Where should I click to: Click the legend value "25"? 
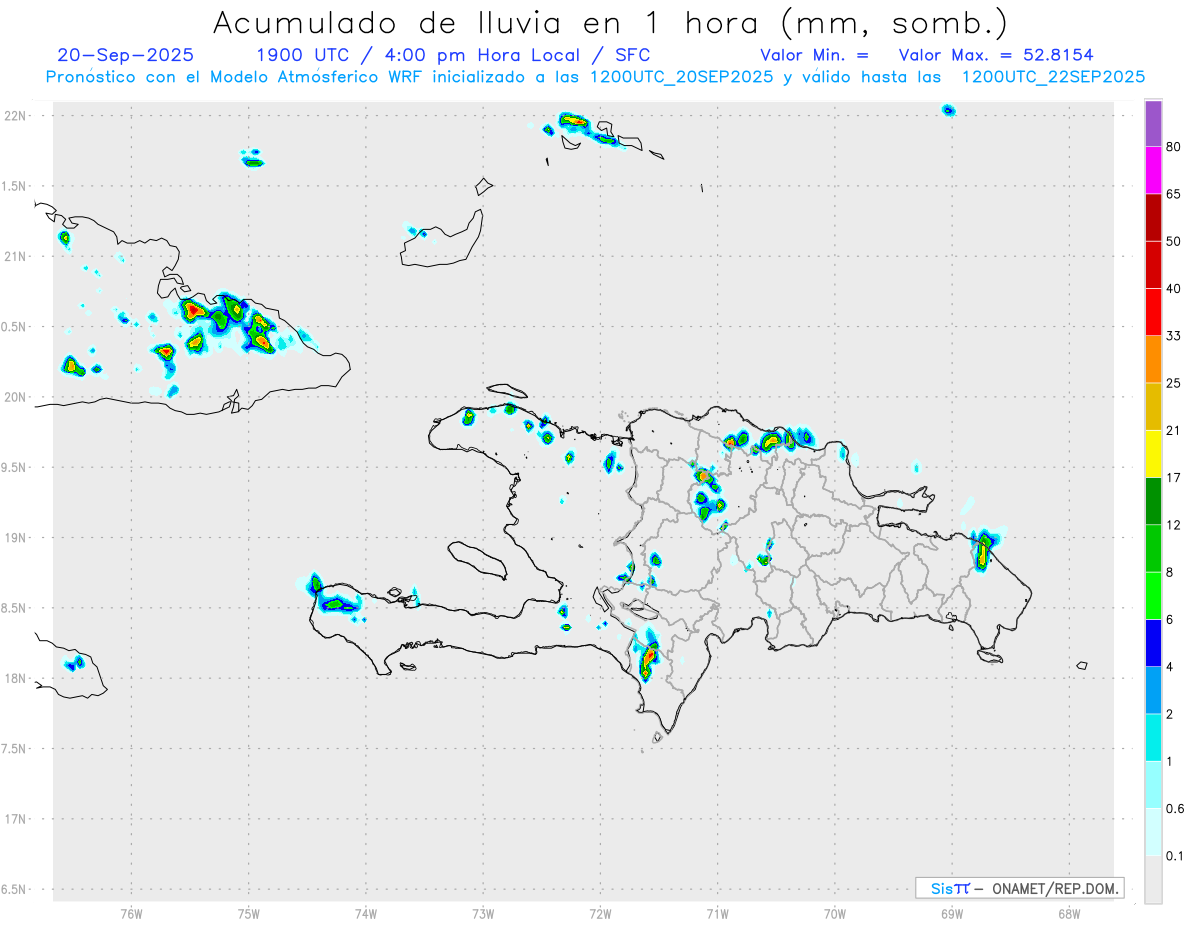coord(1174,383)
